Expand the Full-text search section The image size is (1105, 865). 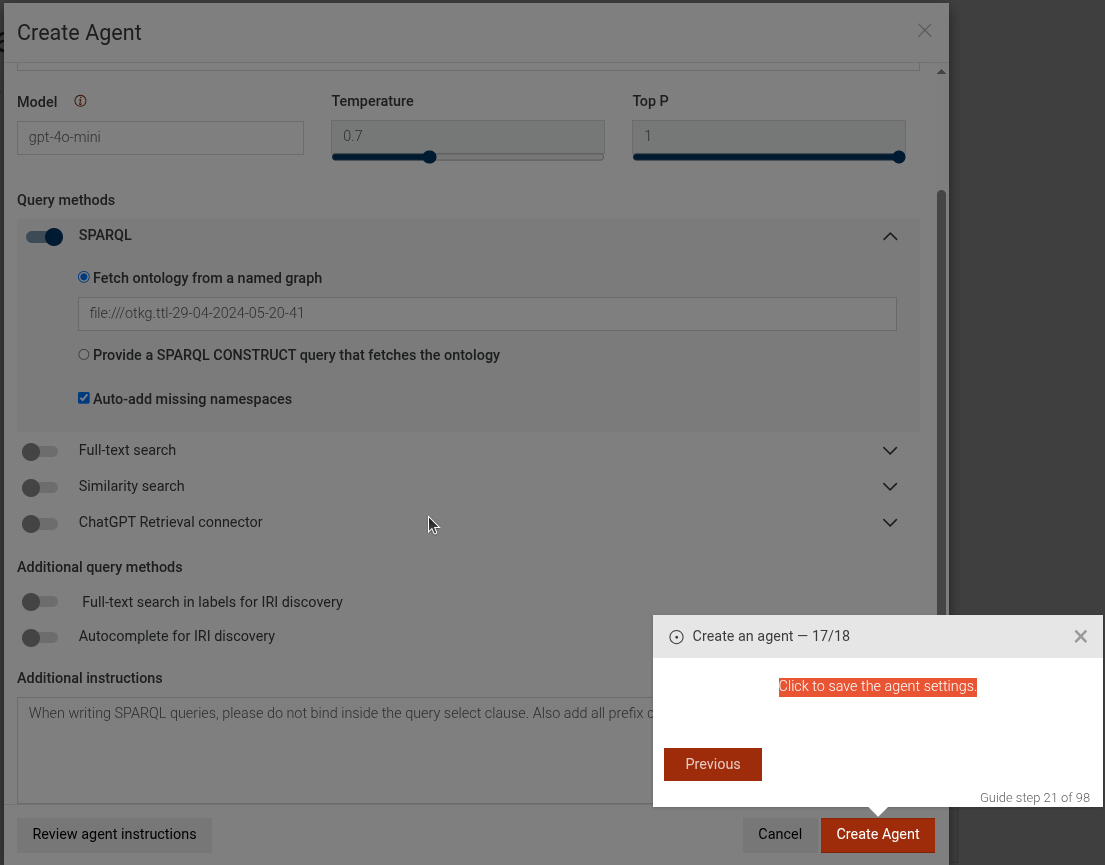click(890, 451)
